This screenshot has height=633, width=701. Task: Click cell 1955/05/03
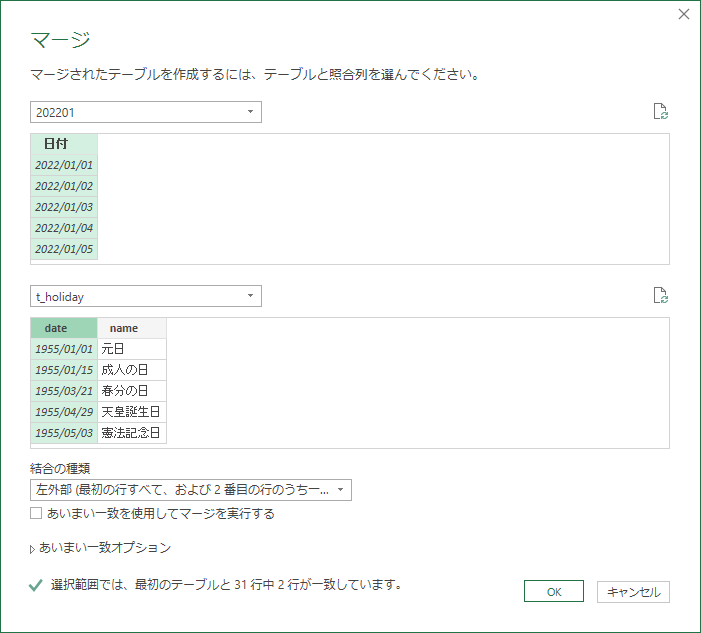point(64,433)
